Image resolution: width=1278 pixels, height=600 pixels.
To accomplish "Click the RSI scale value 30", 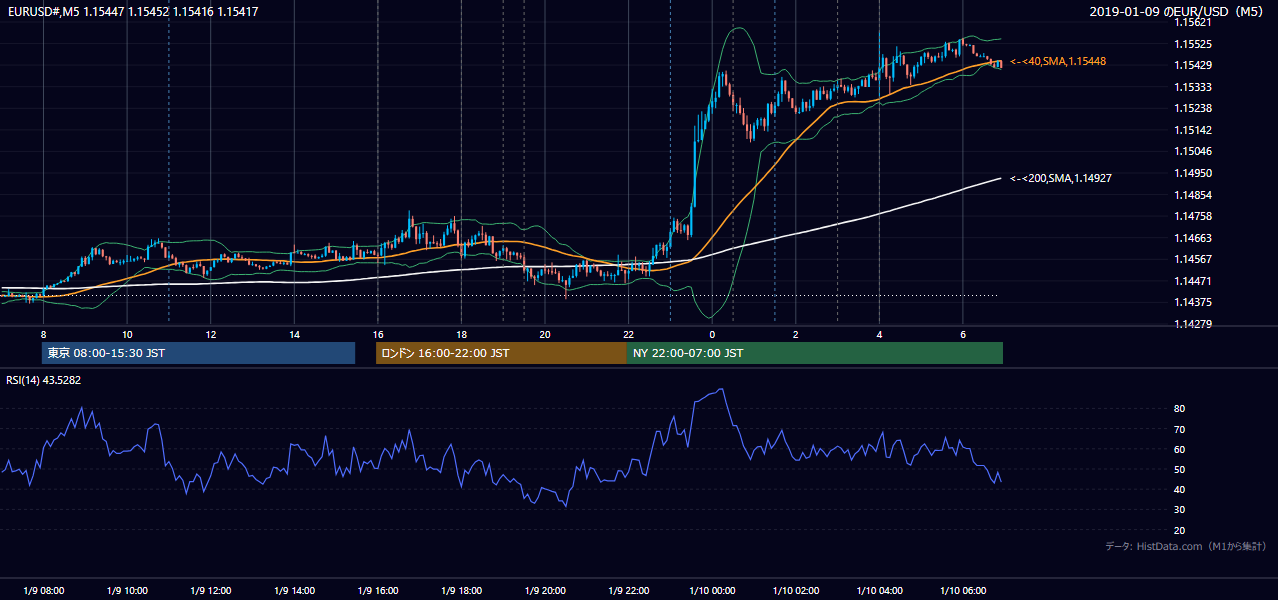I will click(x=1180, y=510).
